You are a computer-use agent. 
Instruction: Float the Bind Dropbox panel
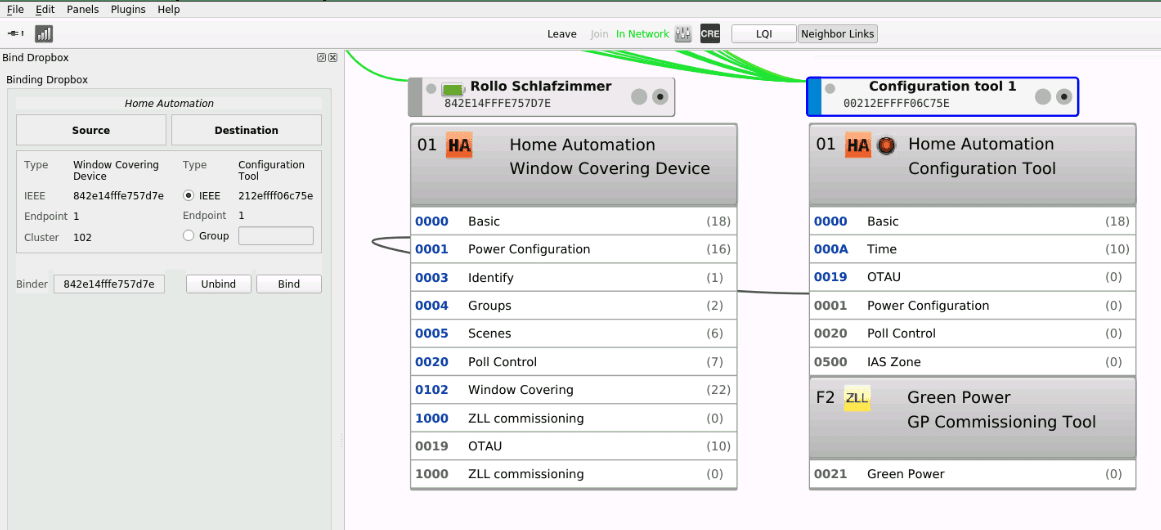point(321,58)
